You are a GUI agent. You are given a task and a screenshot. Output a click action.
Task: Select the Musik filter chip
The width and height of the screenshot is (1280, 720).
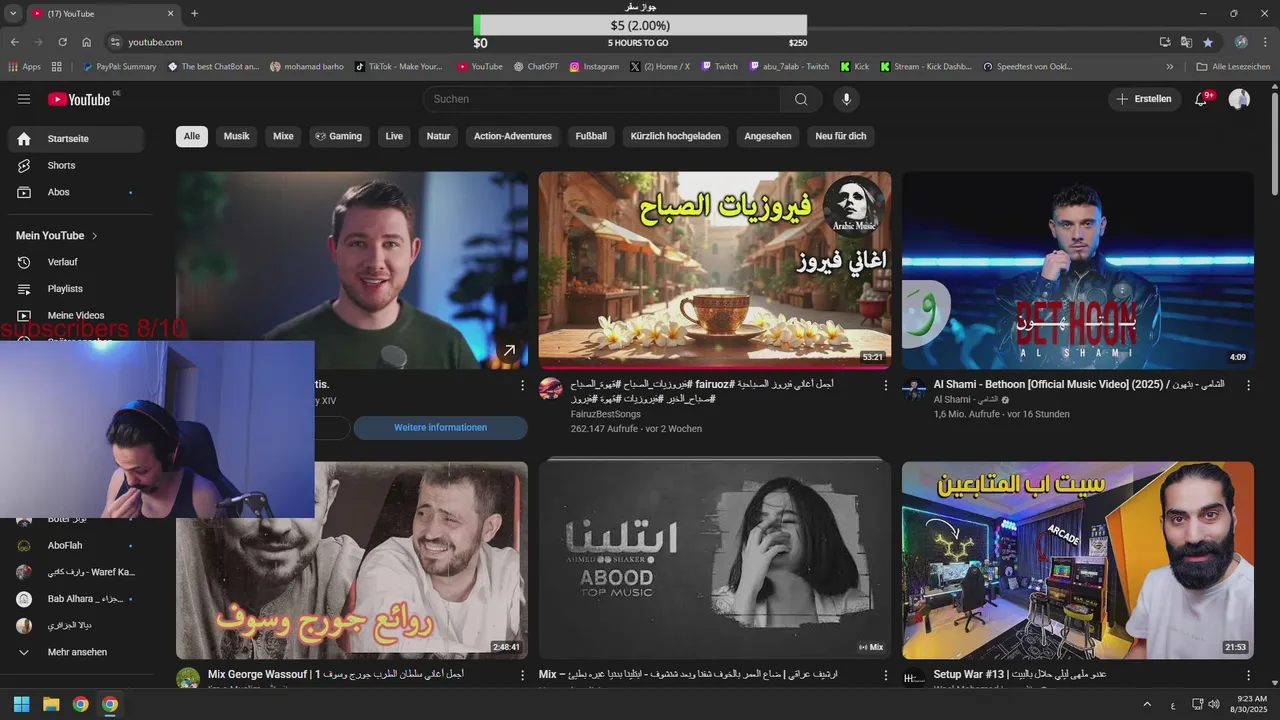(x=237, y=136)
